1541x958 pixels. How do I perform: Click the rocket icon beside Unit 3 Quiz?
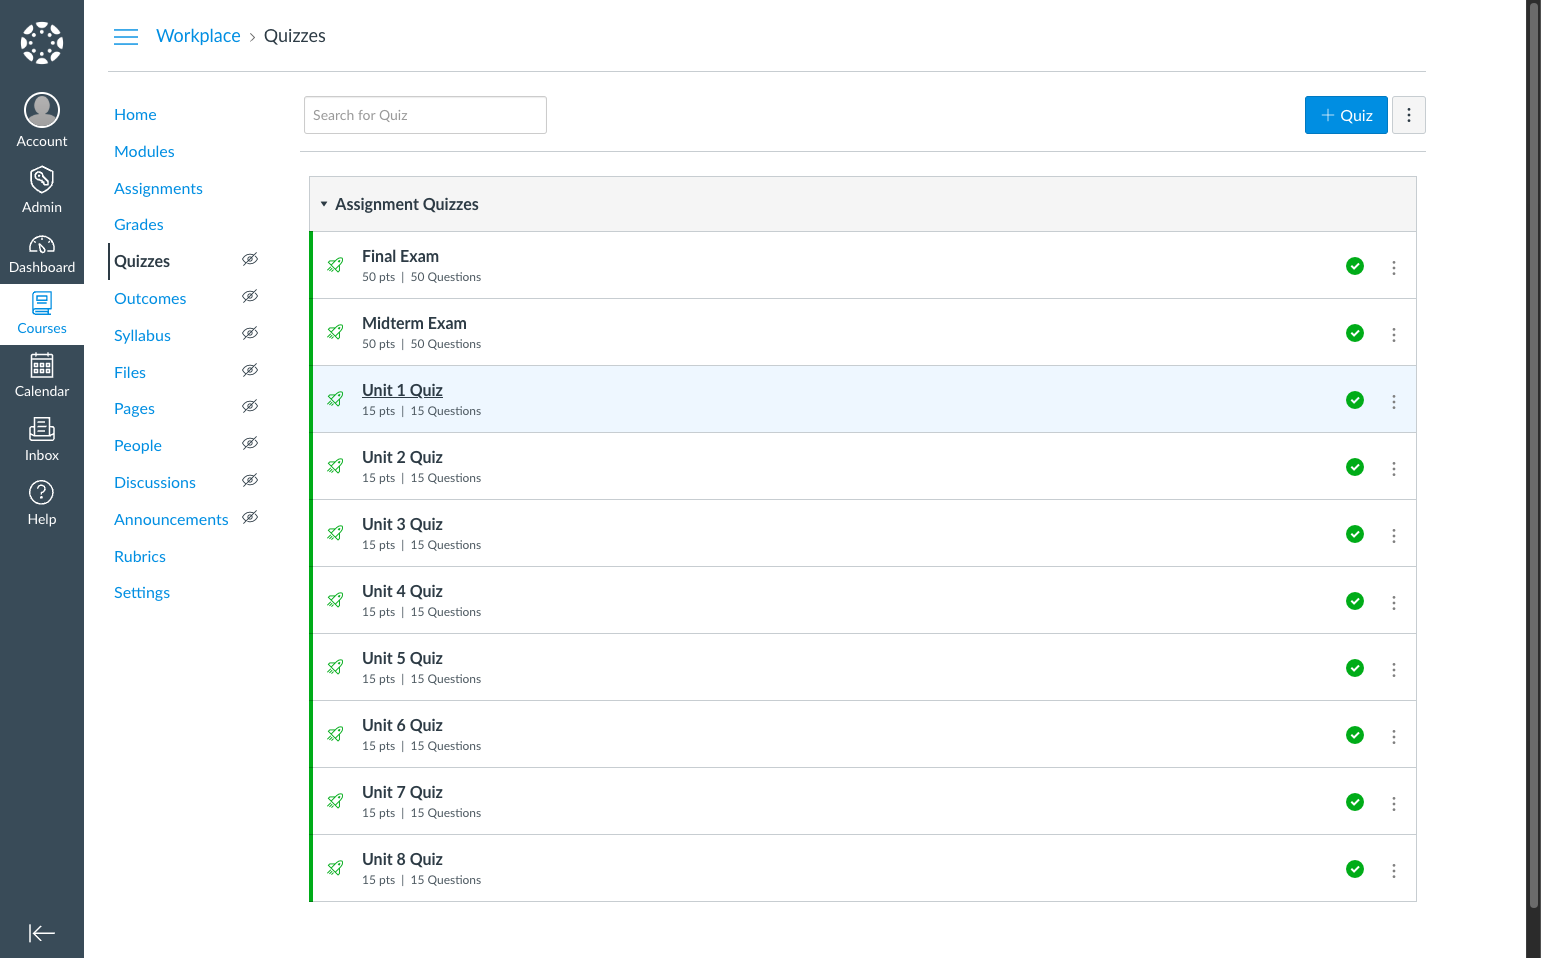click(336, 533)
